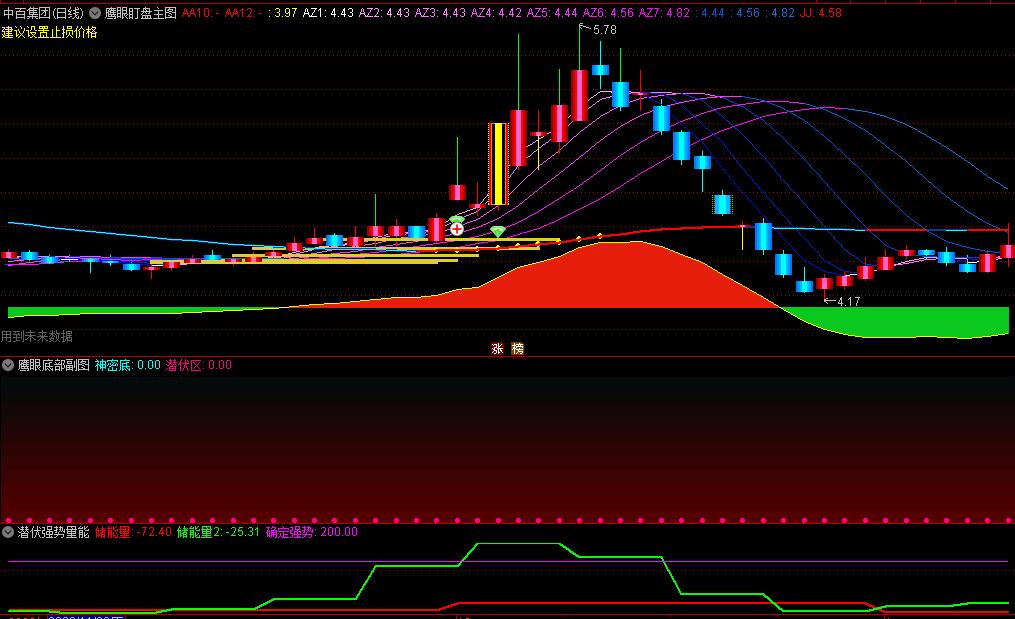Click the 神密底: 0.00 readout
1015x619 pixels.
(x=128, y=365)
